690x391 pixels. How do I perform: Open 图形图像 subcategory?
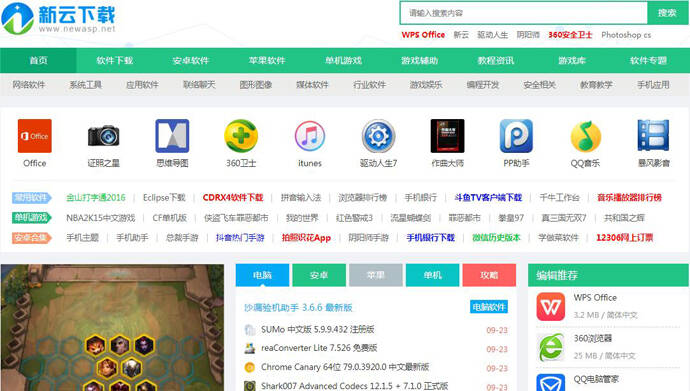click(256, 84)
